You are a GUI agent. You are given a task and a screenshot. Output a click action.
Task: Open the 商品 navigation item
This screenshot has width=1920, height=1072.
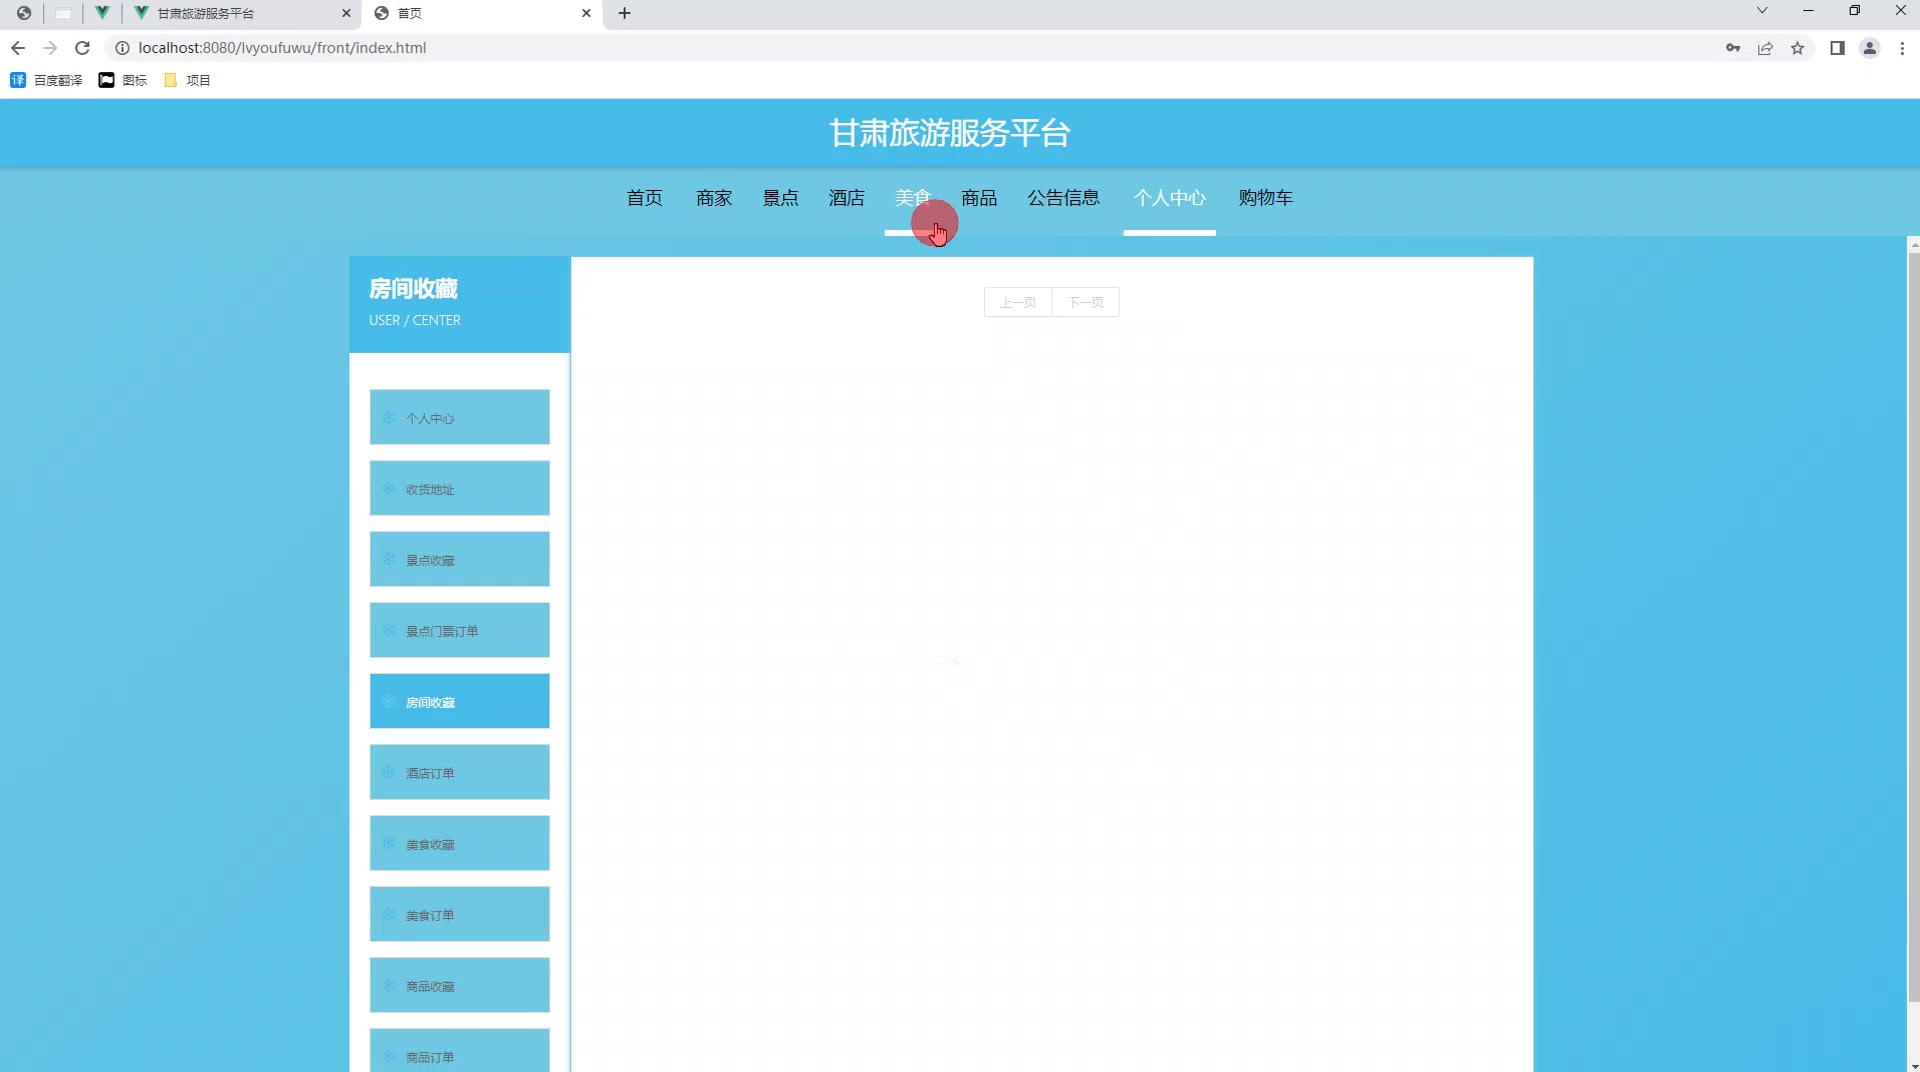979,198
